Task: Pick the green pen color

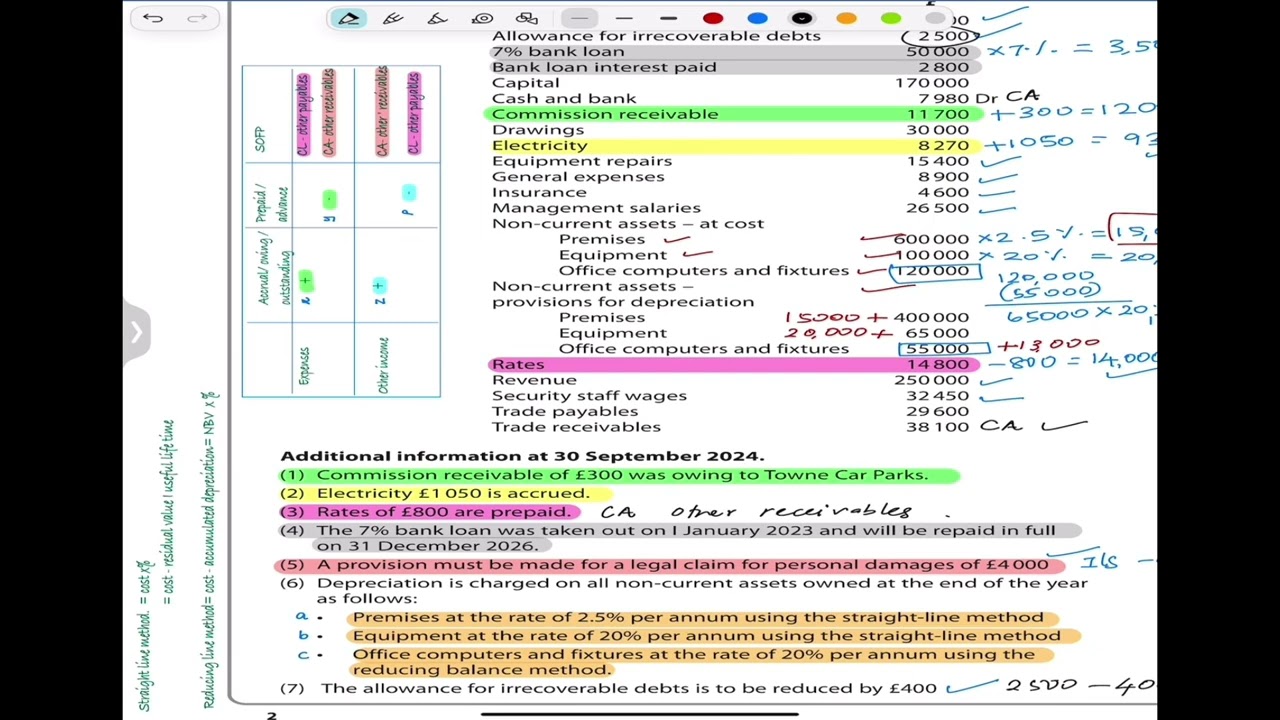Action: click(890, 18)
